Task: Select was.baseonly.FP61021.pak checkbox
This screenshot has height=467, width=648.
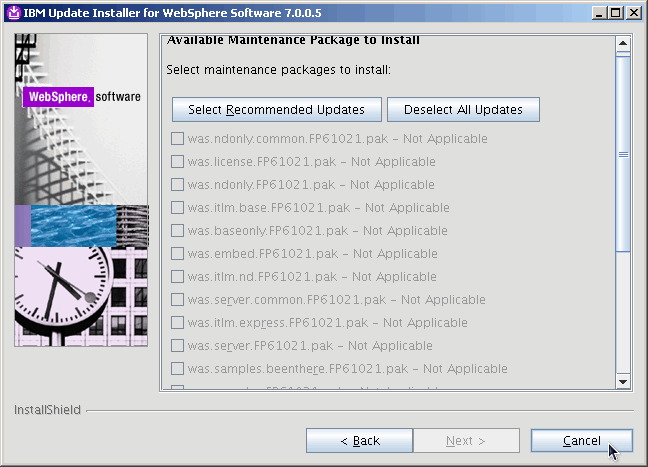Action: [x=177, y=231]
